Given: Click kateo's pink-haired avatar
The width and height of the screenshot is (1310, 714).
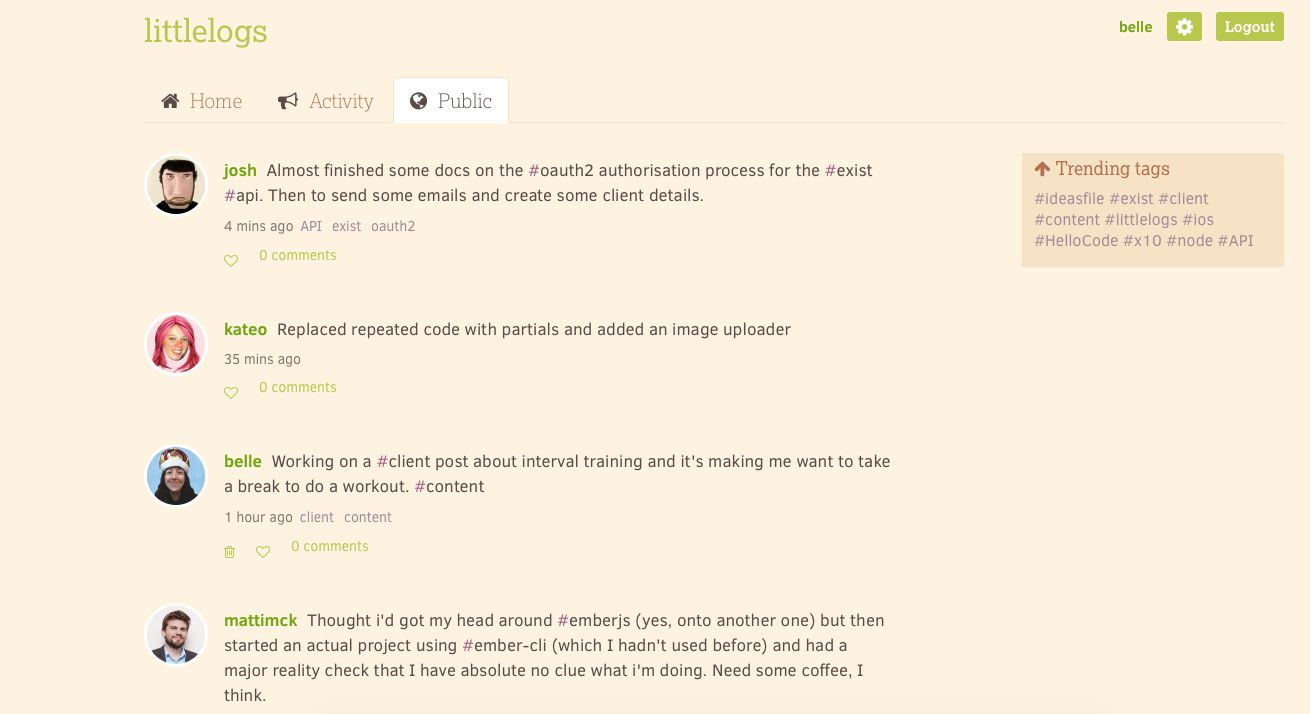Looking at the screenshot, I should click(x=176, y=343).
